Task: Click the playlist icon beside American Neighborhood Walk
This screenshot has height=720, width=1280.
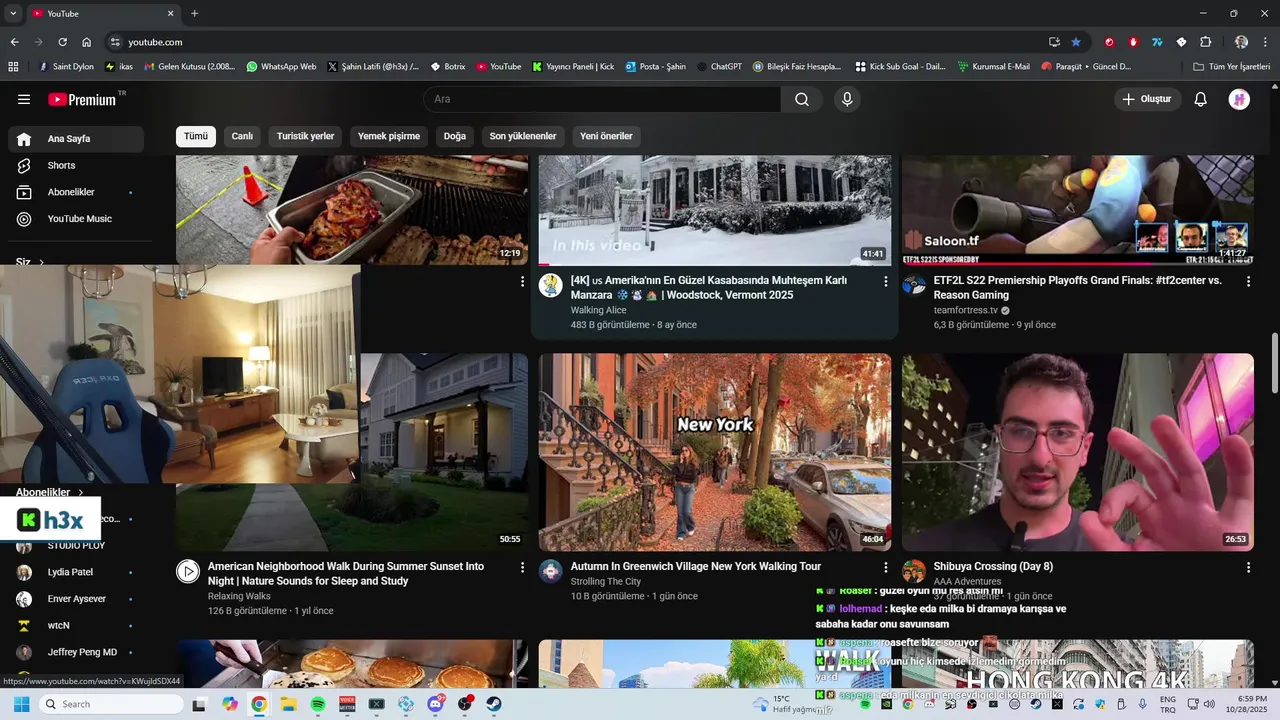Action: [188, 571]
